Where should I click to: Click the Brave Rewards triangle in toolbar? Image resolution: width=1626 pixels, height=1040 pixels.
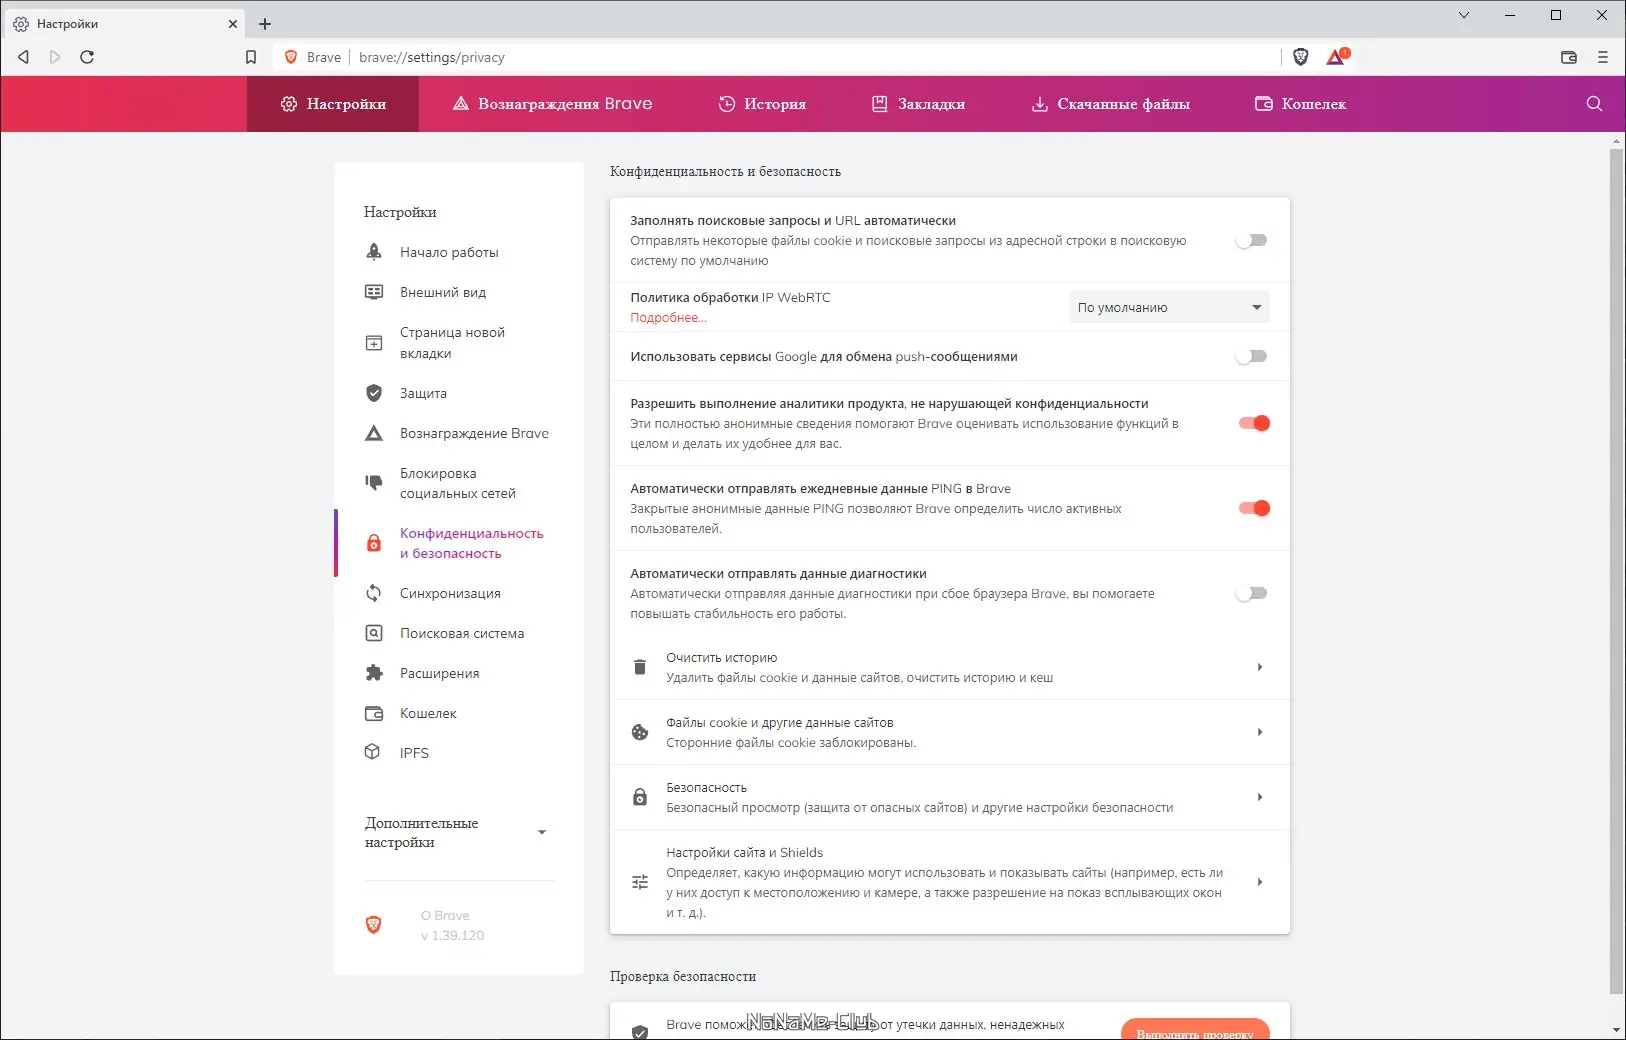pos(1335,57)
